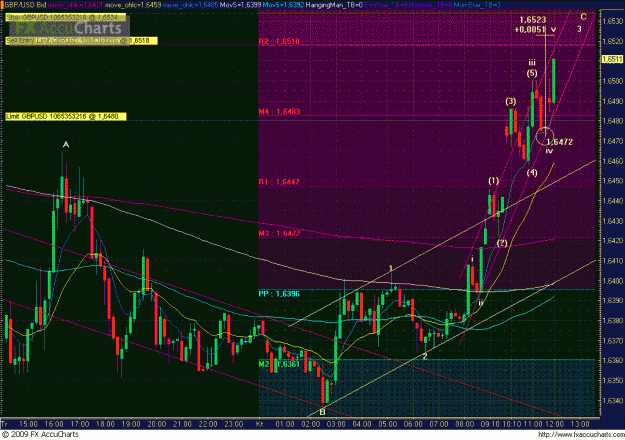Screen dimensions: 625x440
Task: Click the R1 : 1.6447 pivot label
Action: [279, 182]
